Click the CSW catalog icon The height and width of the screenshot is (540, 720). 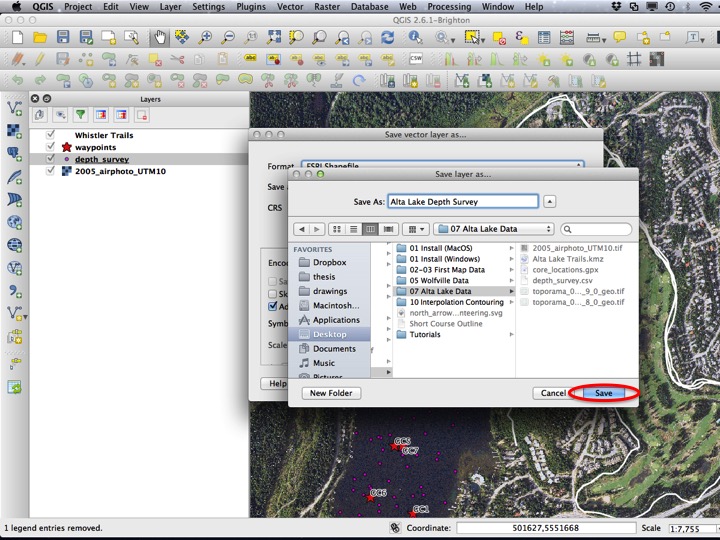(x=416, y=58)
